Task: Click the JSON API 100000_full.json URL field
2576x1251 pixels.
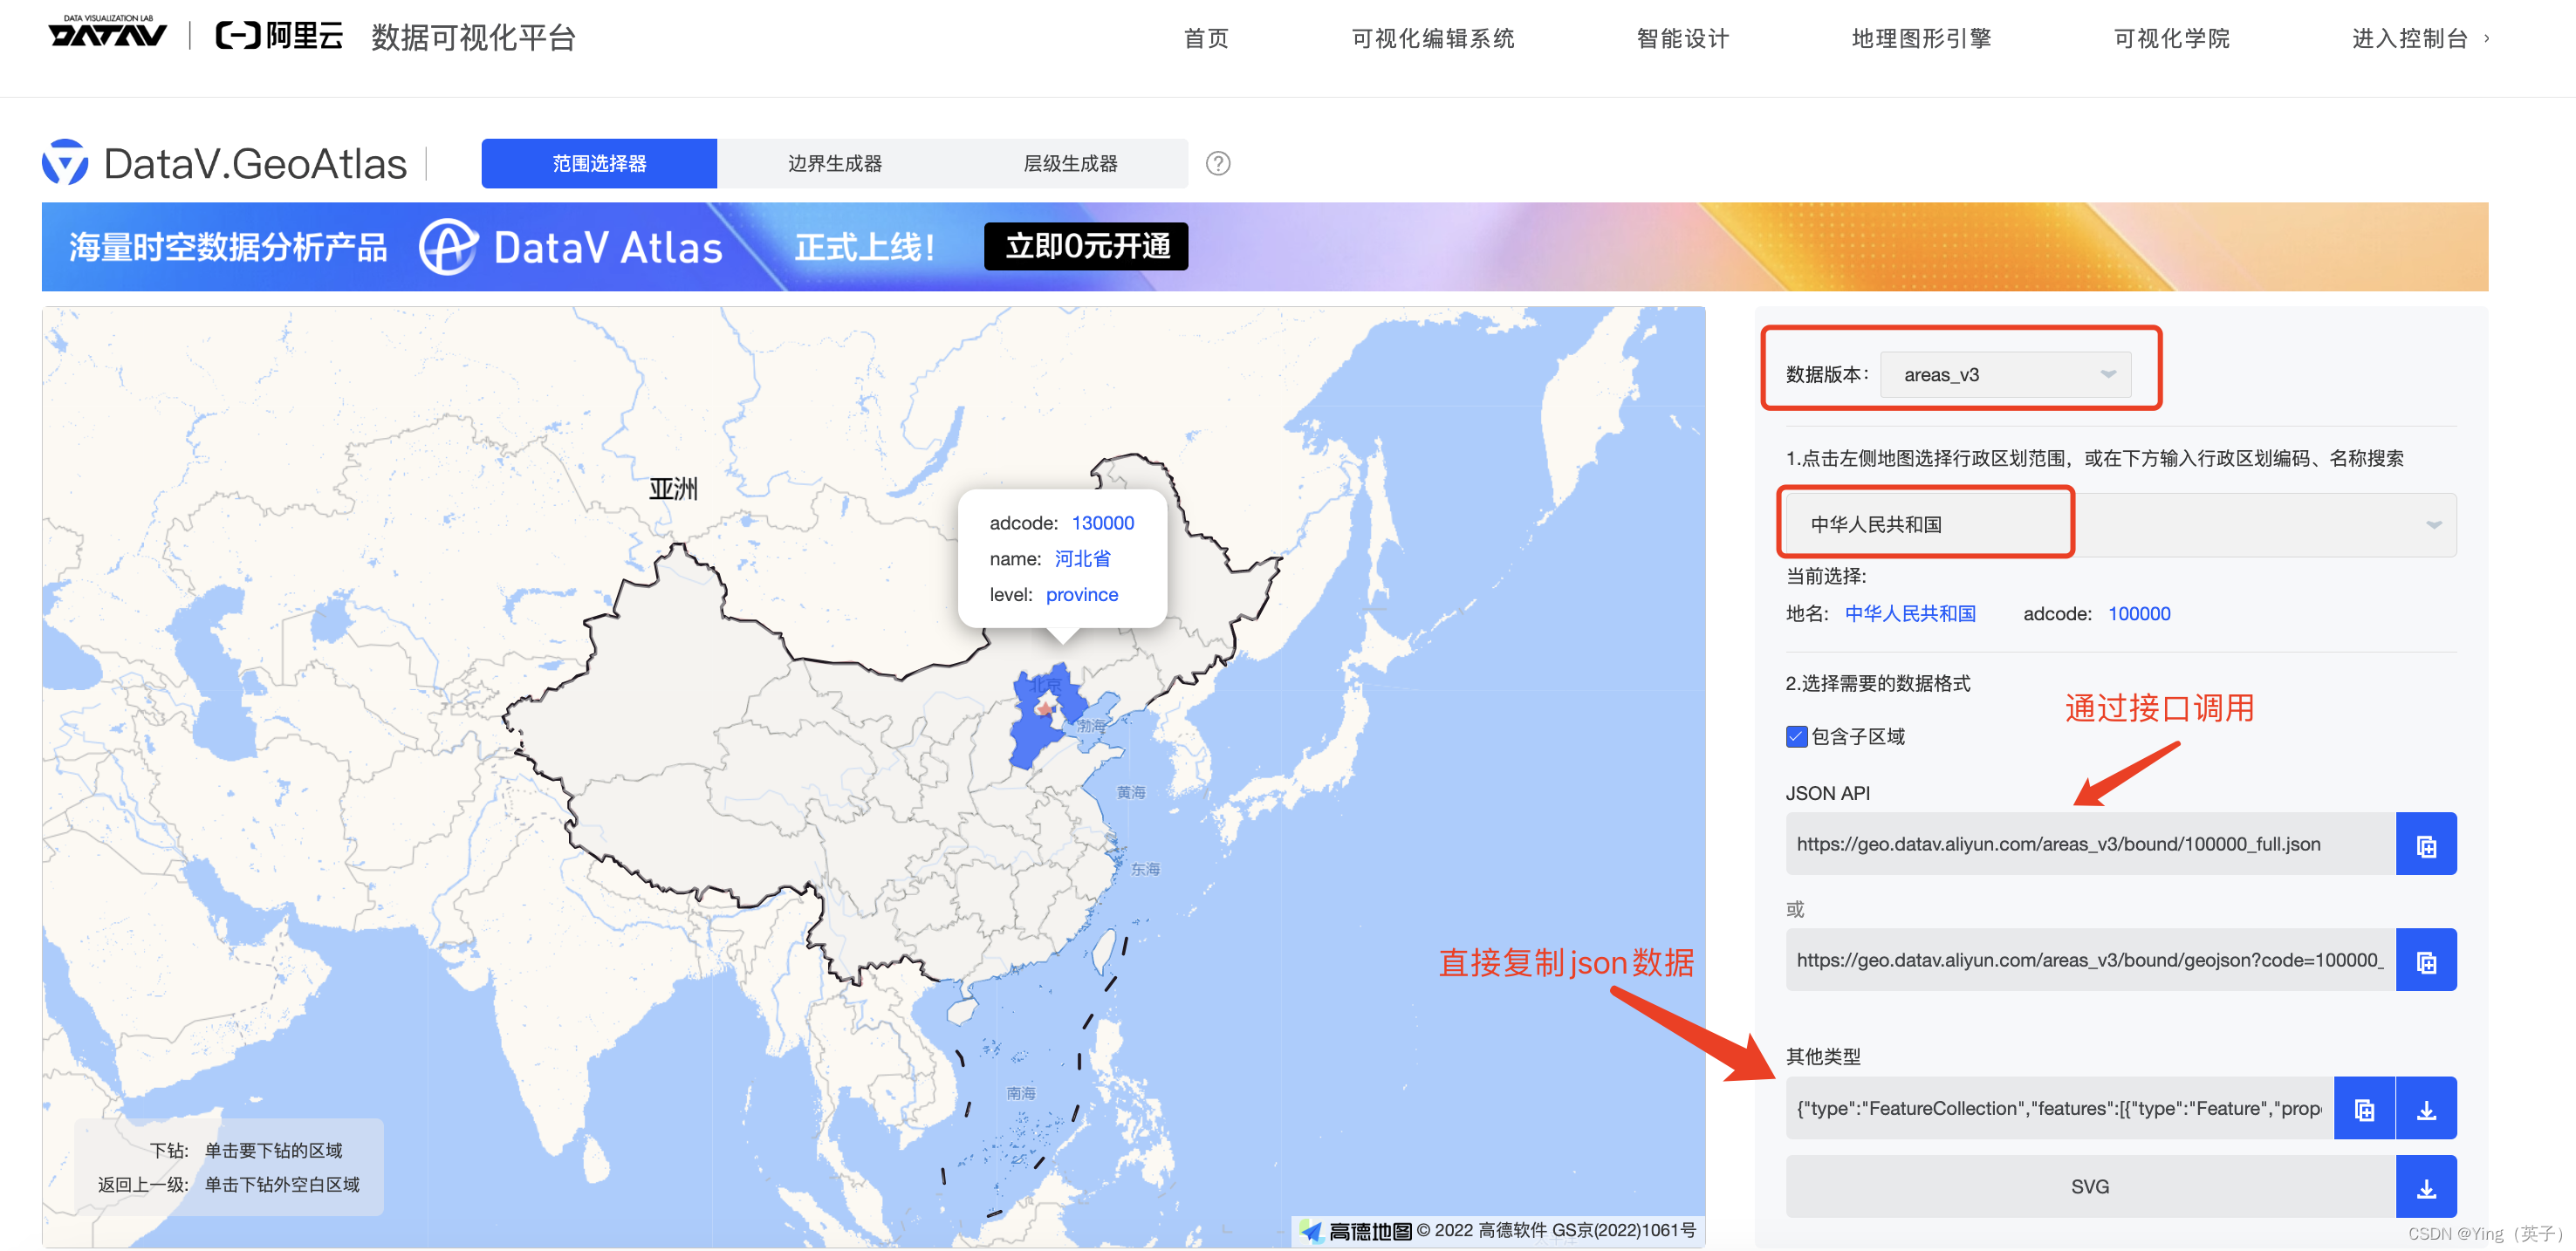Action: 2090,844
